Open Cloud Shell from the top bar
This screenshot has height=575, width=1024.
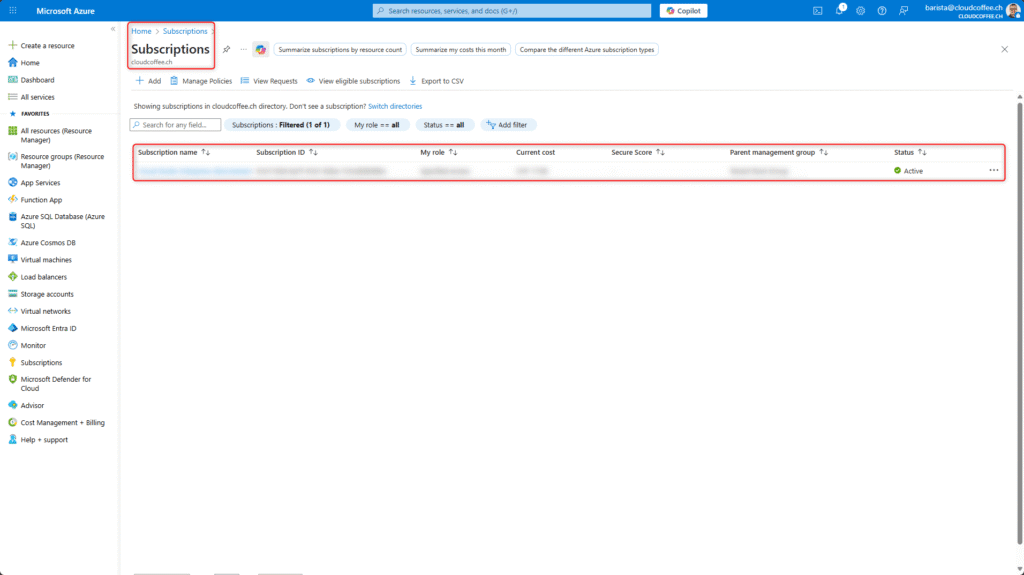818,10
